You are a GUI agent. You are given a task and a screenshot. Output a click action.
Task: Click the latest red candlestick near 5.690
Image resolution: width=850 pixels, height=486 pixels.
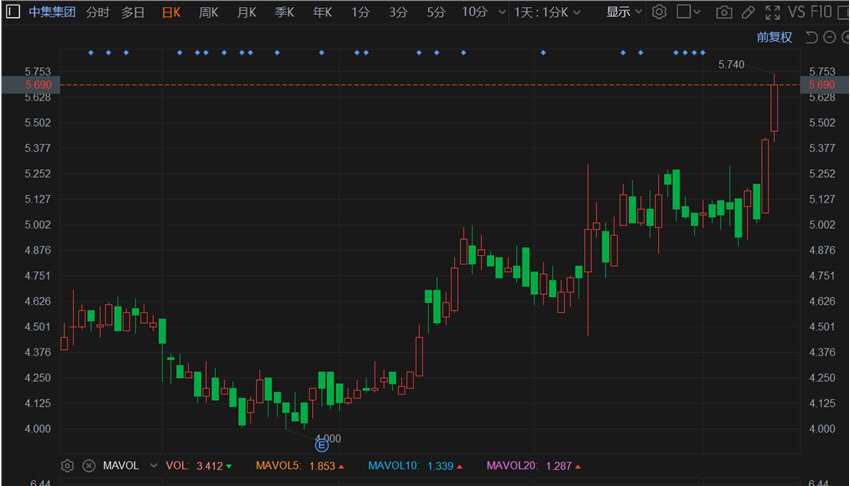(774, 108)
